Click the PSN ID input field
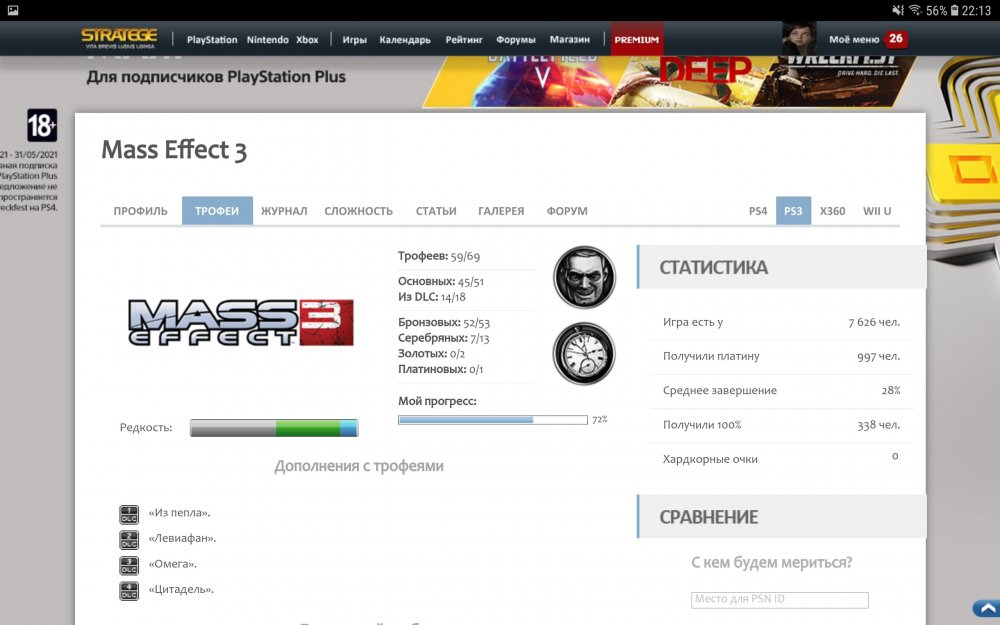 click(x=779, y=600)
